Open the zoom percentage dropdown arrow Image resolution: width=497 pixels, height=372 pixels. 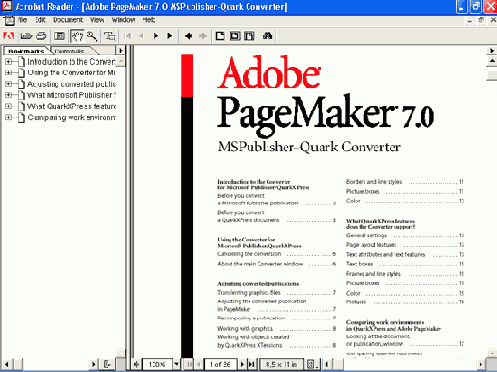tap(176, 364)
